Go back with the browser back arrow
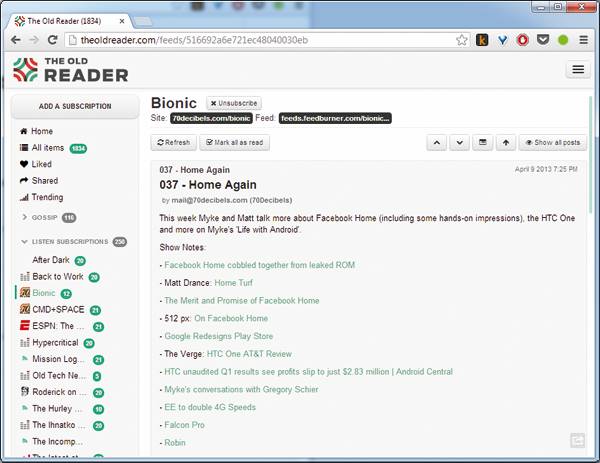This screenshot has height=463, width=600. [16, 40]
